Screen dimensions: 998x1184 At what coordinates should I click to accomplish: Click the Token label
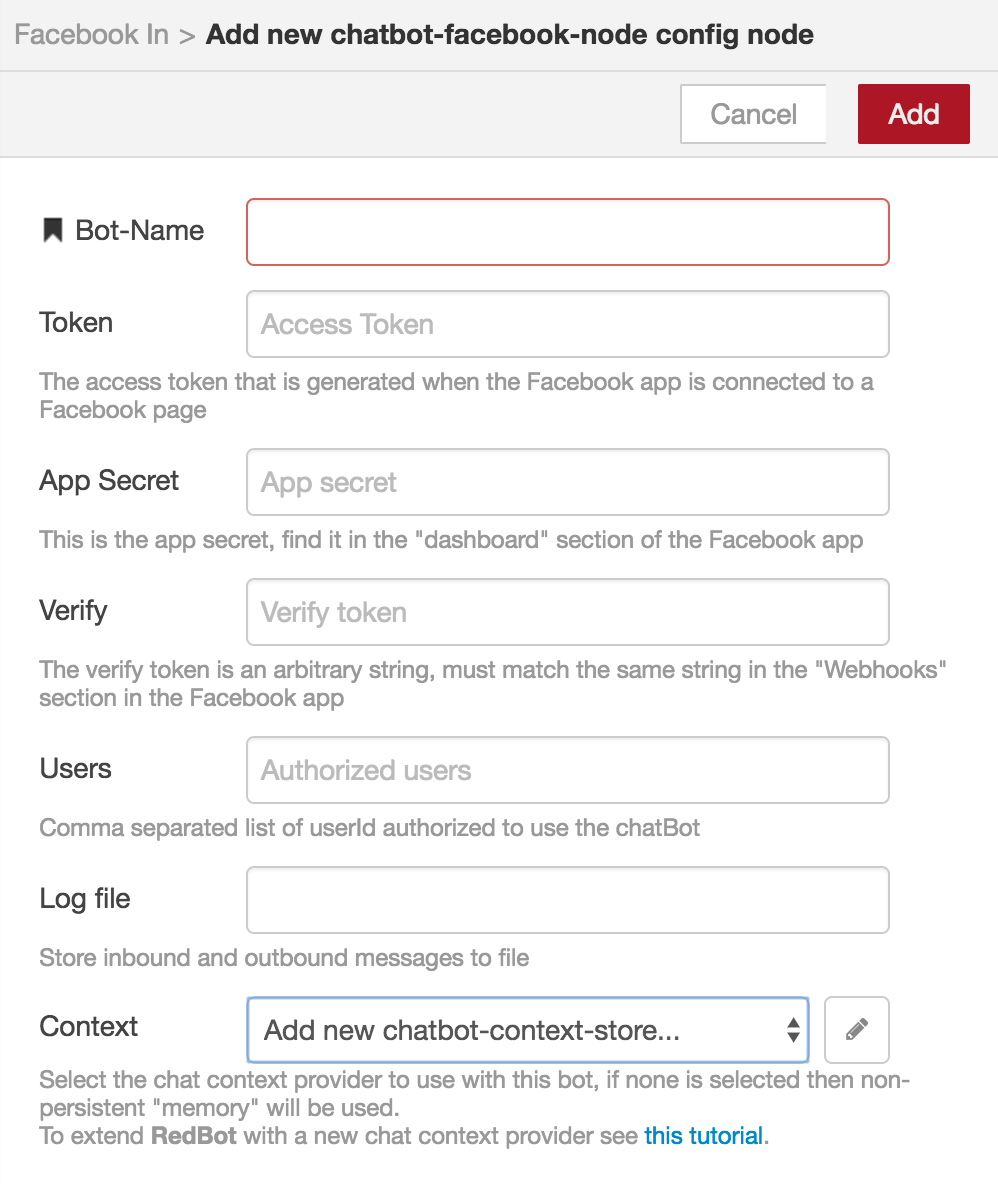point(76,322)
